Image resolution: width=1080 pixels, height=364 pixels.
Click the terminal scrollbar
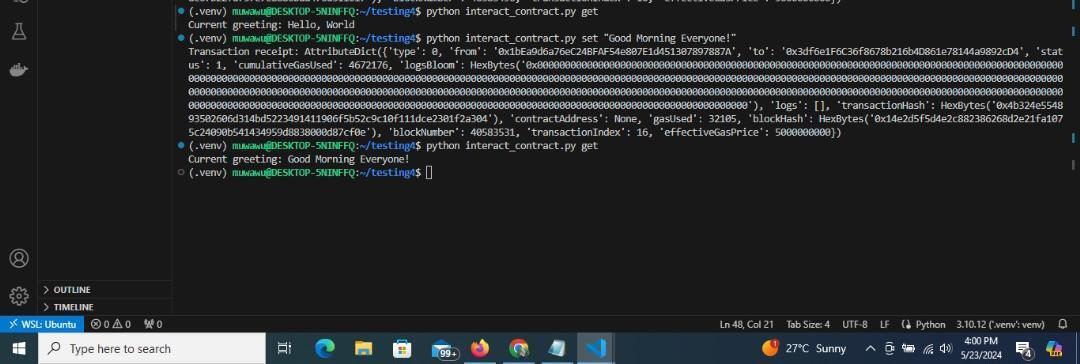tap(1072, 86)
